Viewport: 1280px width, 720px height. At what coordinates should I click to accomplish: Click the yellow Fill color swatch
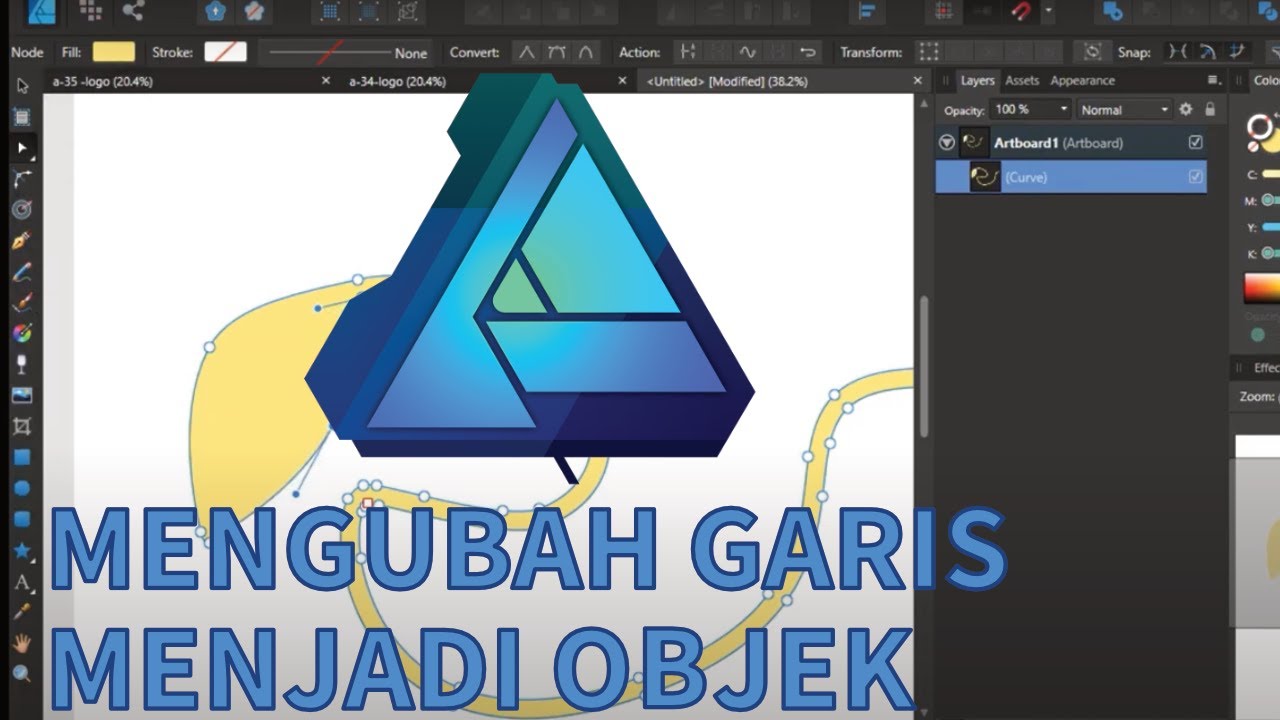[x=114, y=52]
